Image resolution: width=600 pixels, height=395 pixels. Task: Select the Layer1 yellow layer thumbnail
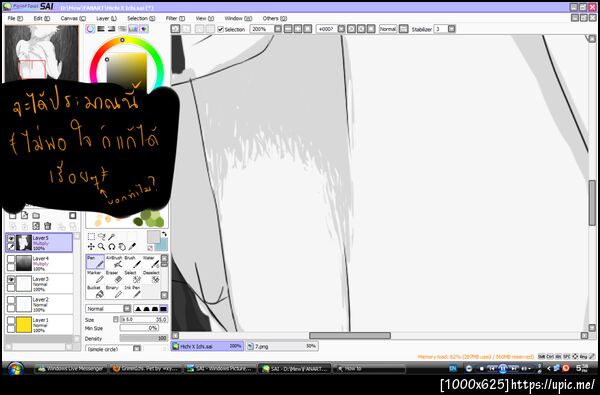pos(24,325)
